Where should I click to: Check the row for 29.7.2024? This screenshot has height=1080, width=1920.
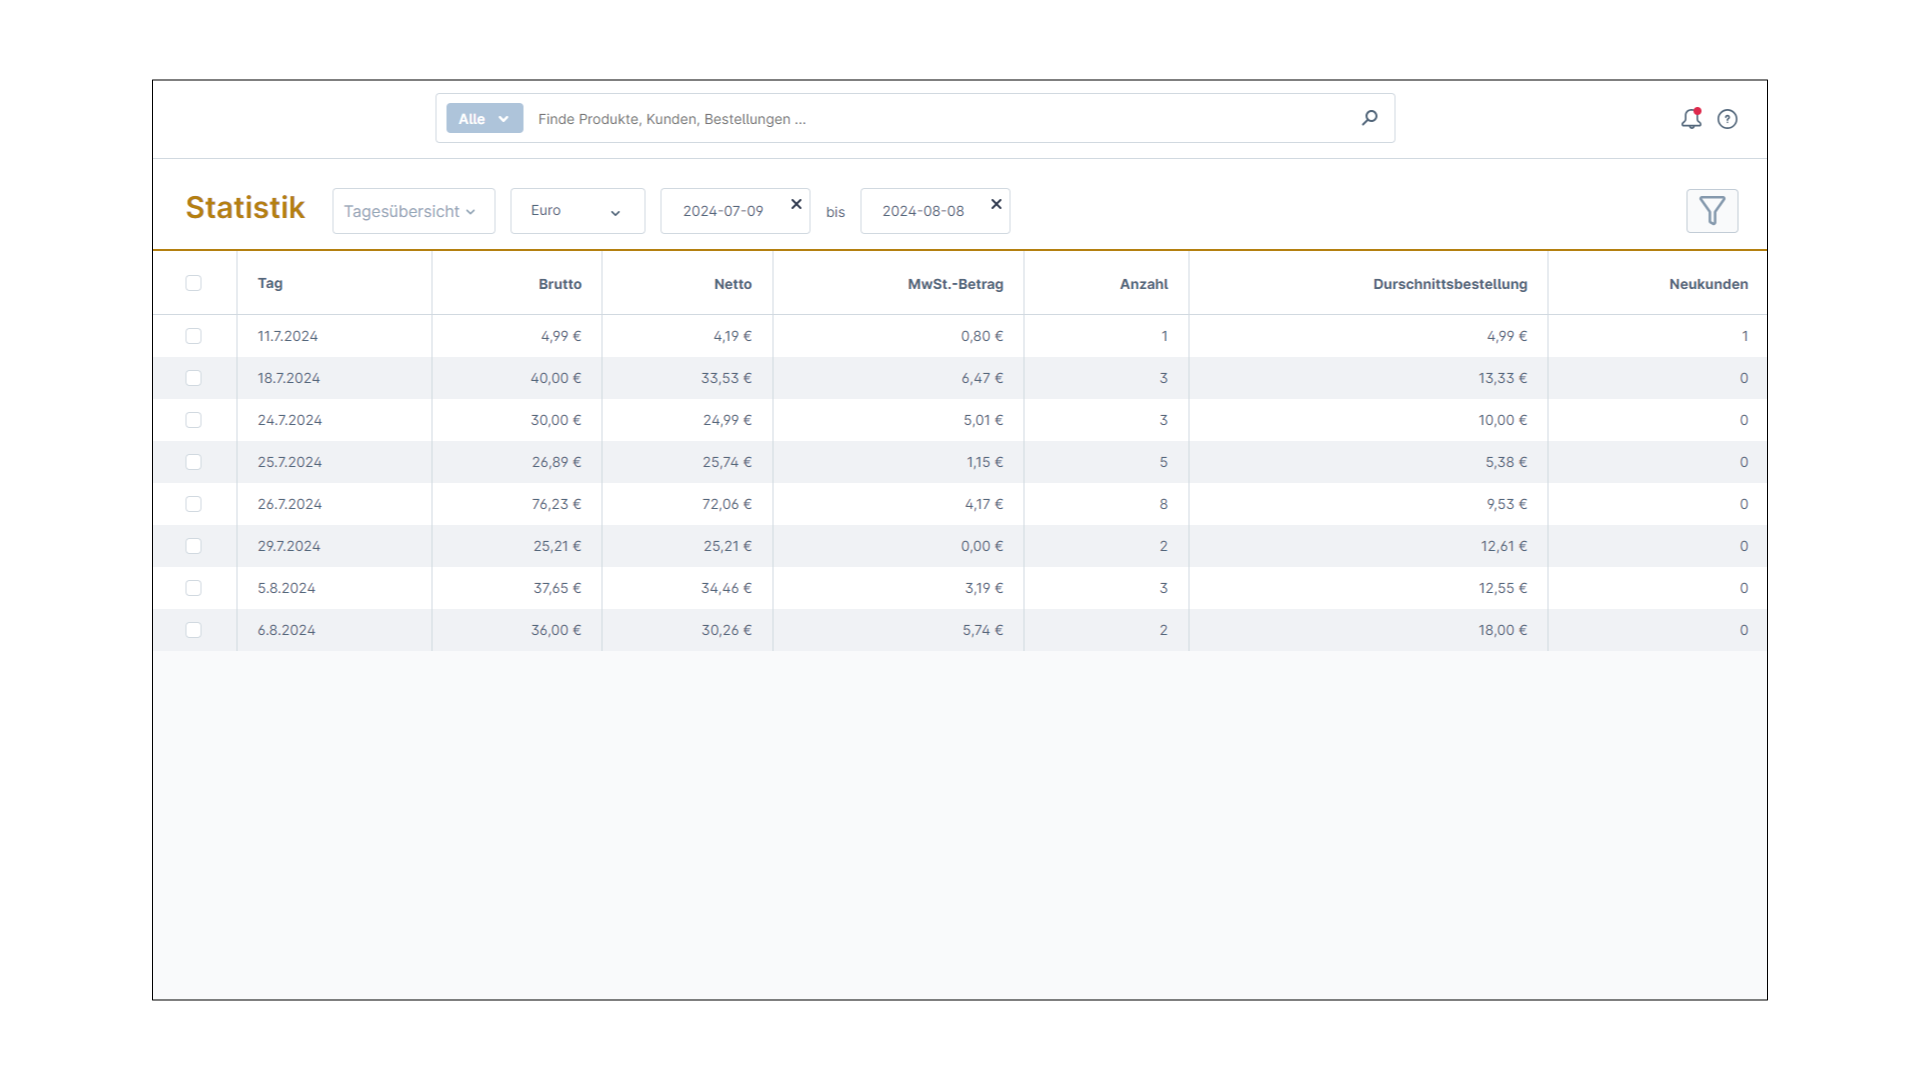[194, 546]
